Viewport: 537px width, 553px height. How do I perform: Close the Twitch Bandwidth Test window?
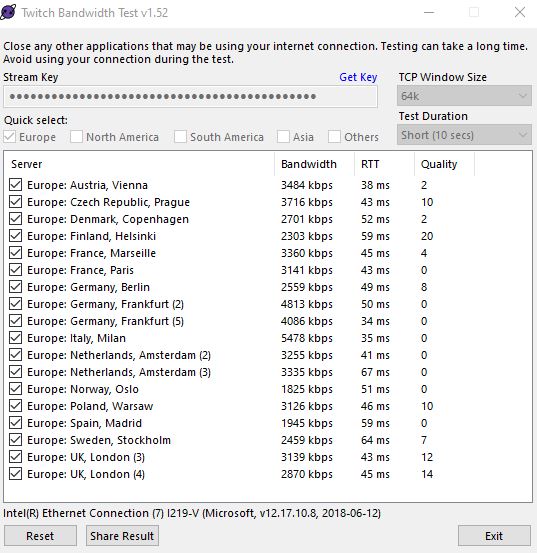(x=520, y=12)
